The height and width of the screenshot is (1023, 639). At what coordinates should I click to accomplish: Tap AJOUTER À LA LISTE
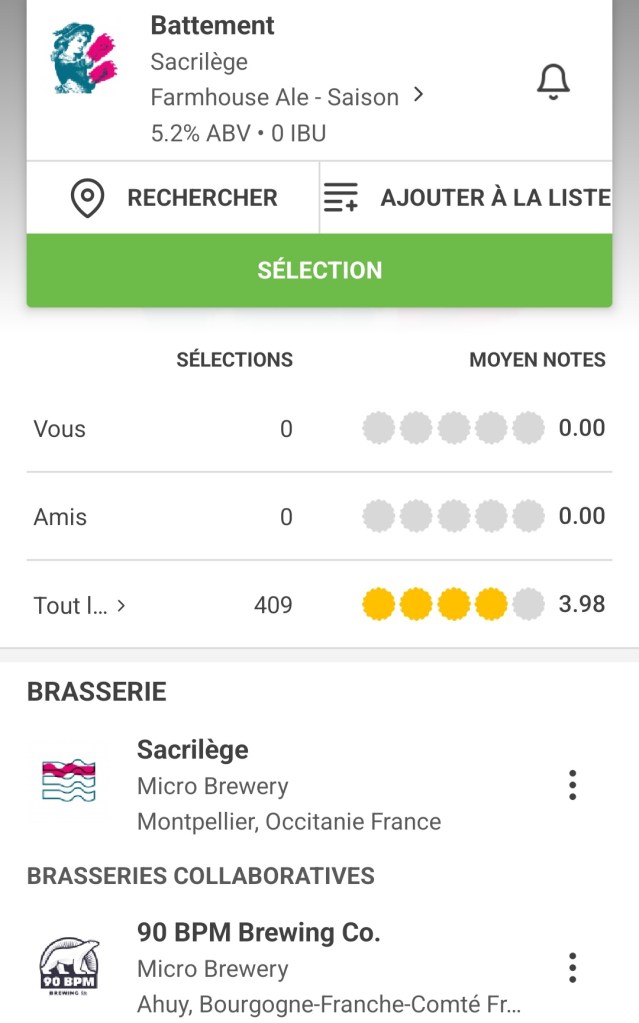pos(494,198)
